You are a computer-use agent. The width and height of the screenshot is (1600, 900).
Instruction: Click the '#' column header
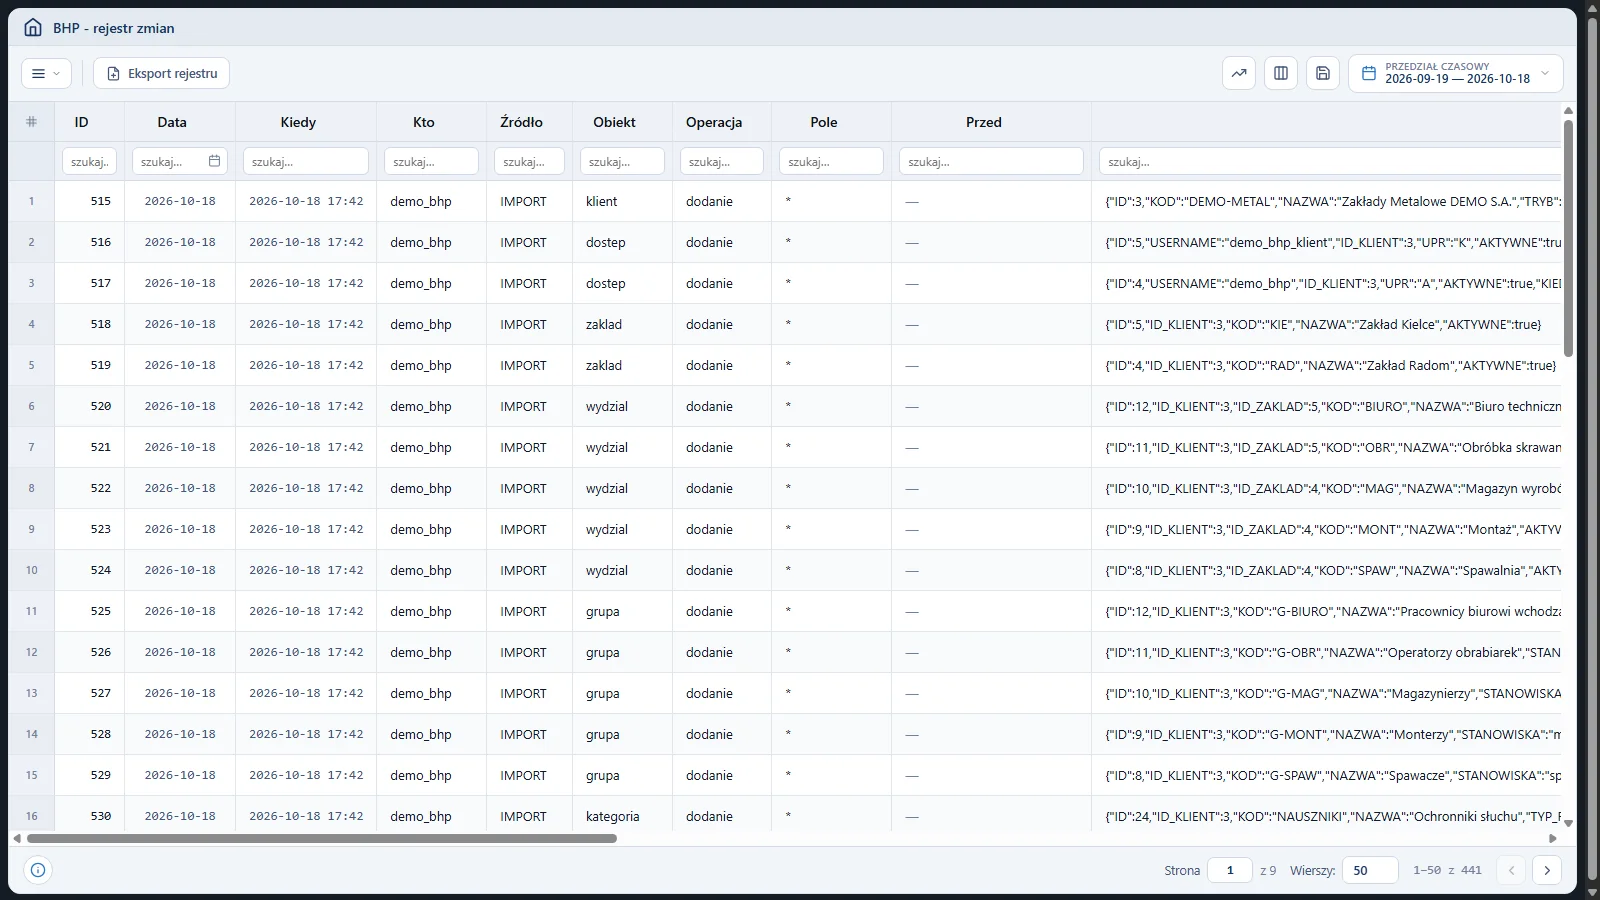pos(31,122)
